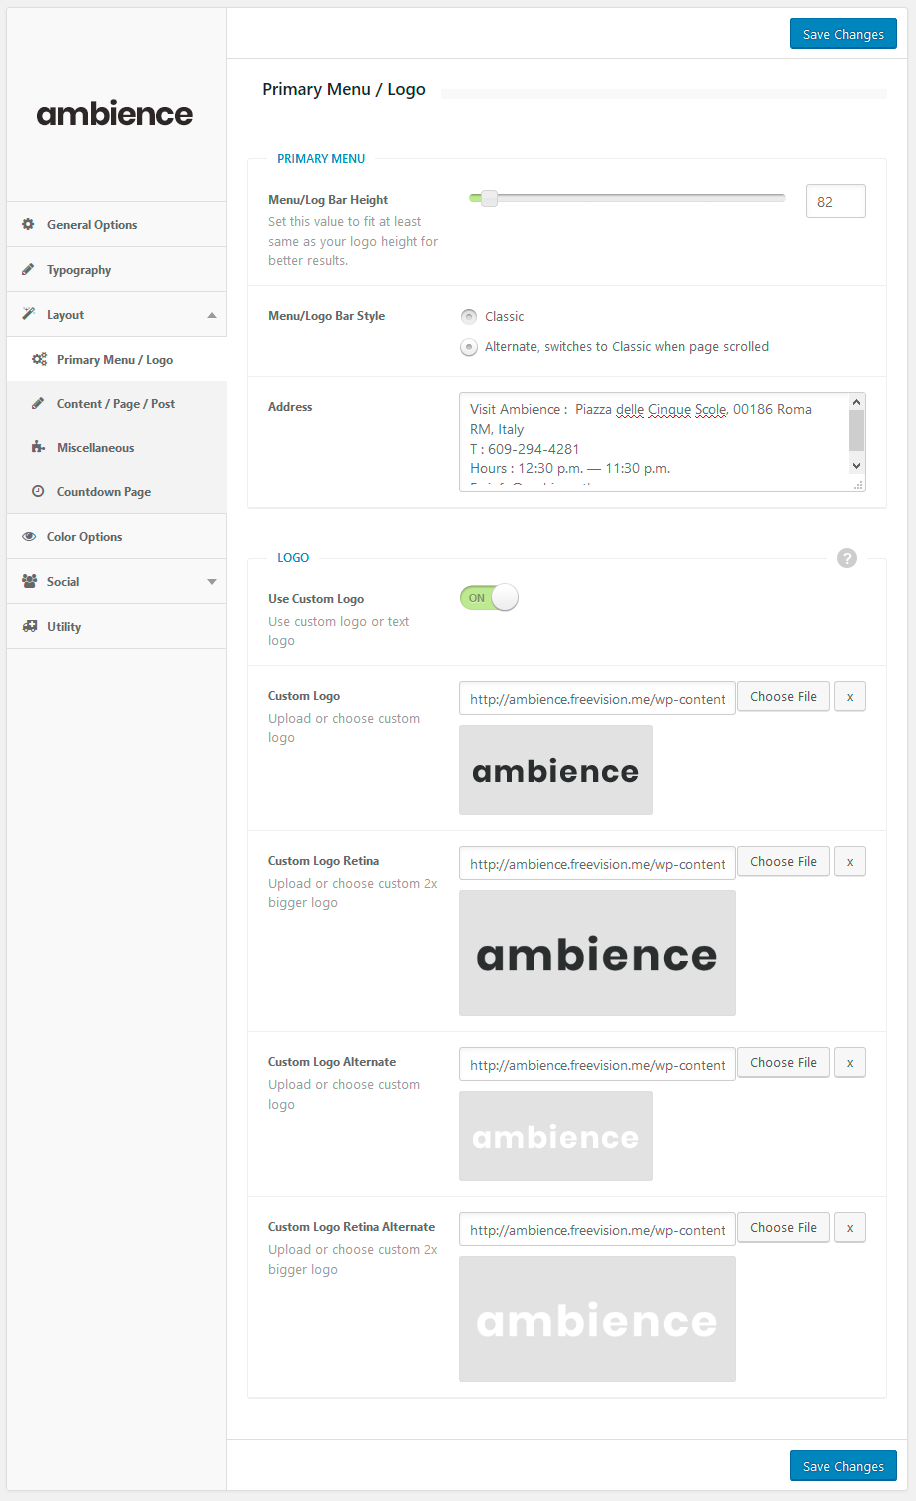Open the Miscellaneous submenu item
Screen dimensions: 916x1501
[x=95, y=448]
